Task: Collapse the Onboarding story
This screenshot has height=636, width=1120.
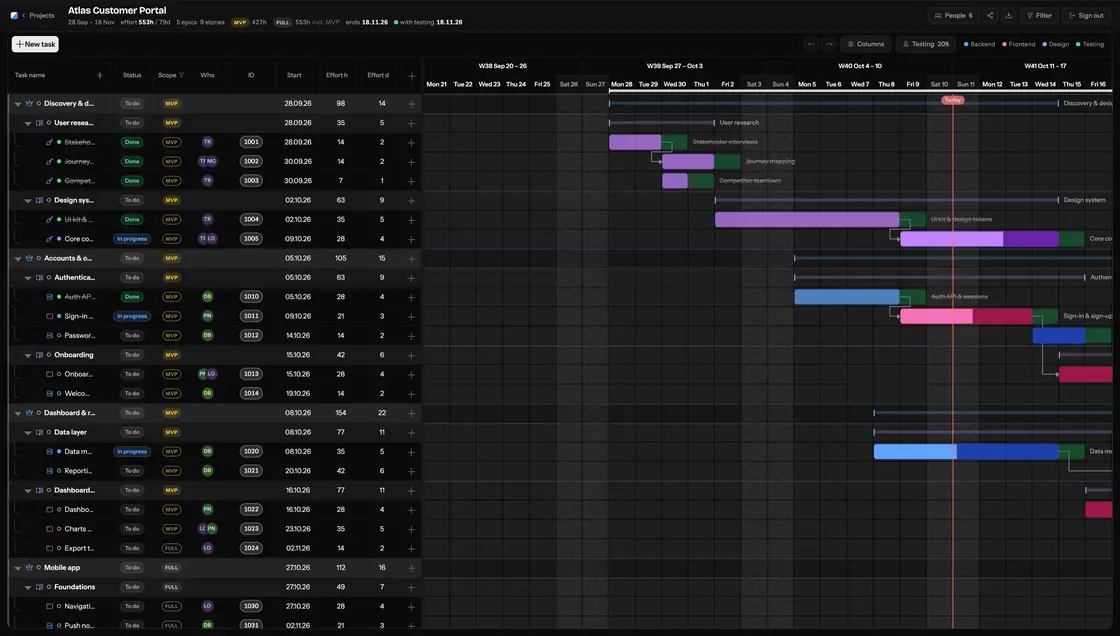Action: coord(28,355)
